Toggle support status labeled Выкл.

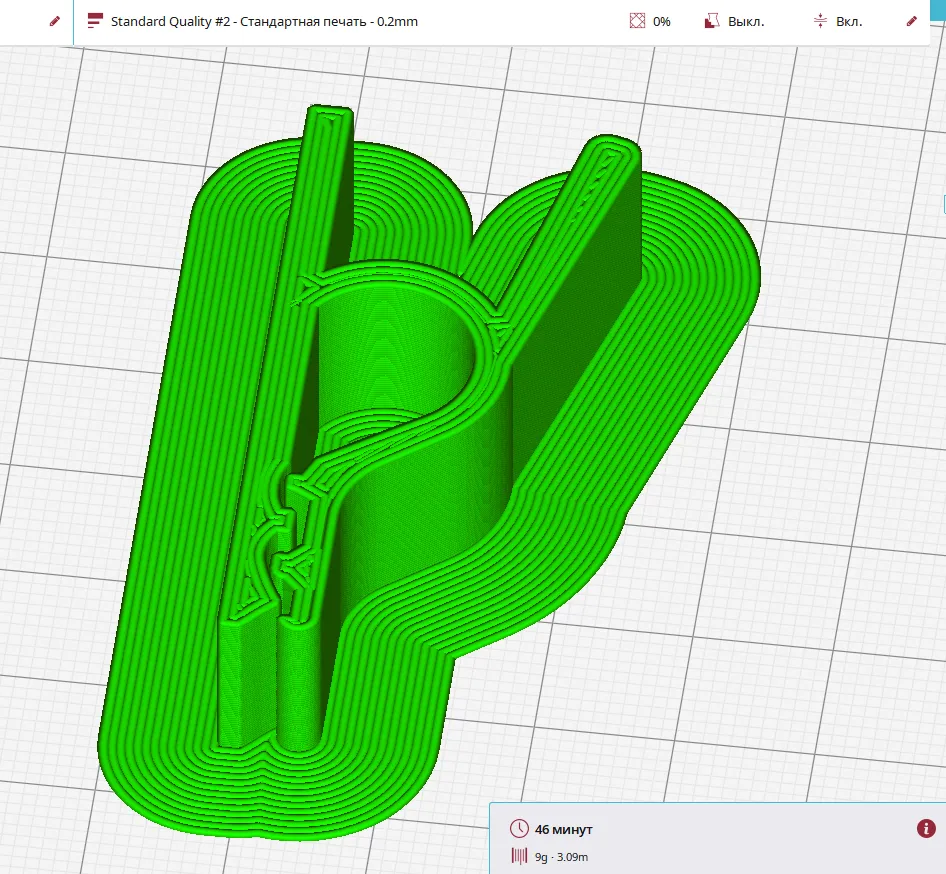(x=746, y=21)
